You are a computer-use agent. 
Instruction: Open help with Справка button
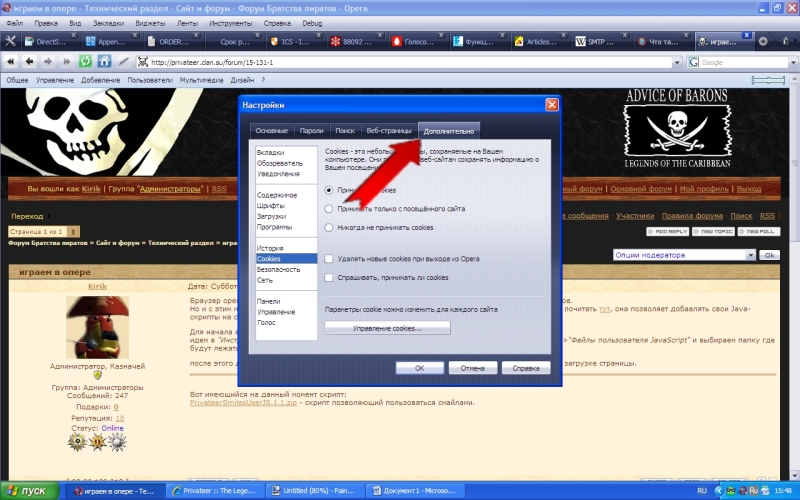pos(526,368)
